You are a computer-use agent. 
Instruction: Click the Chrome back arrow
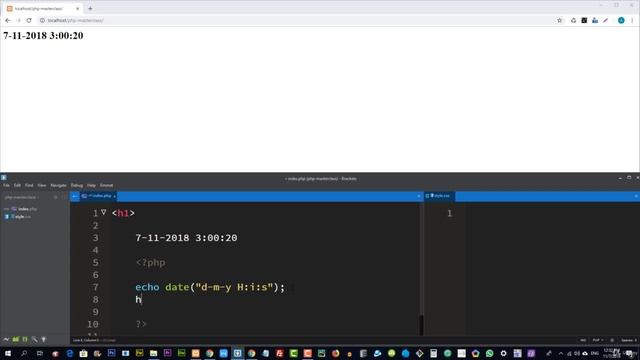pos(8,20)
